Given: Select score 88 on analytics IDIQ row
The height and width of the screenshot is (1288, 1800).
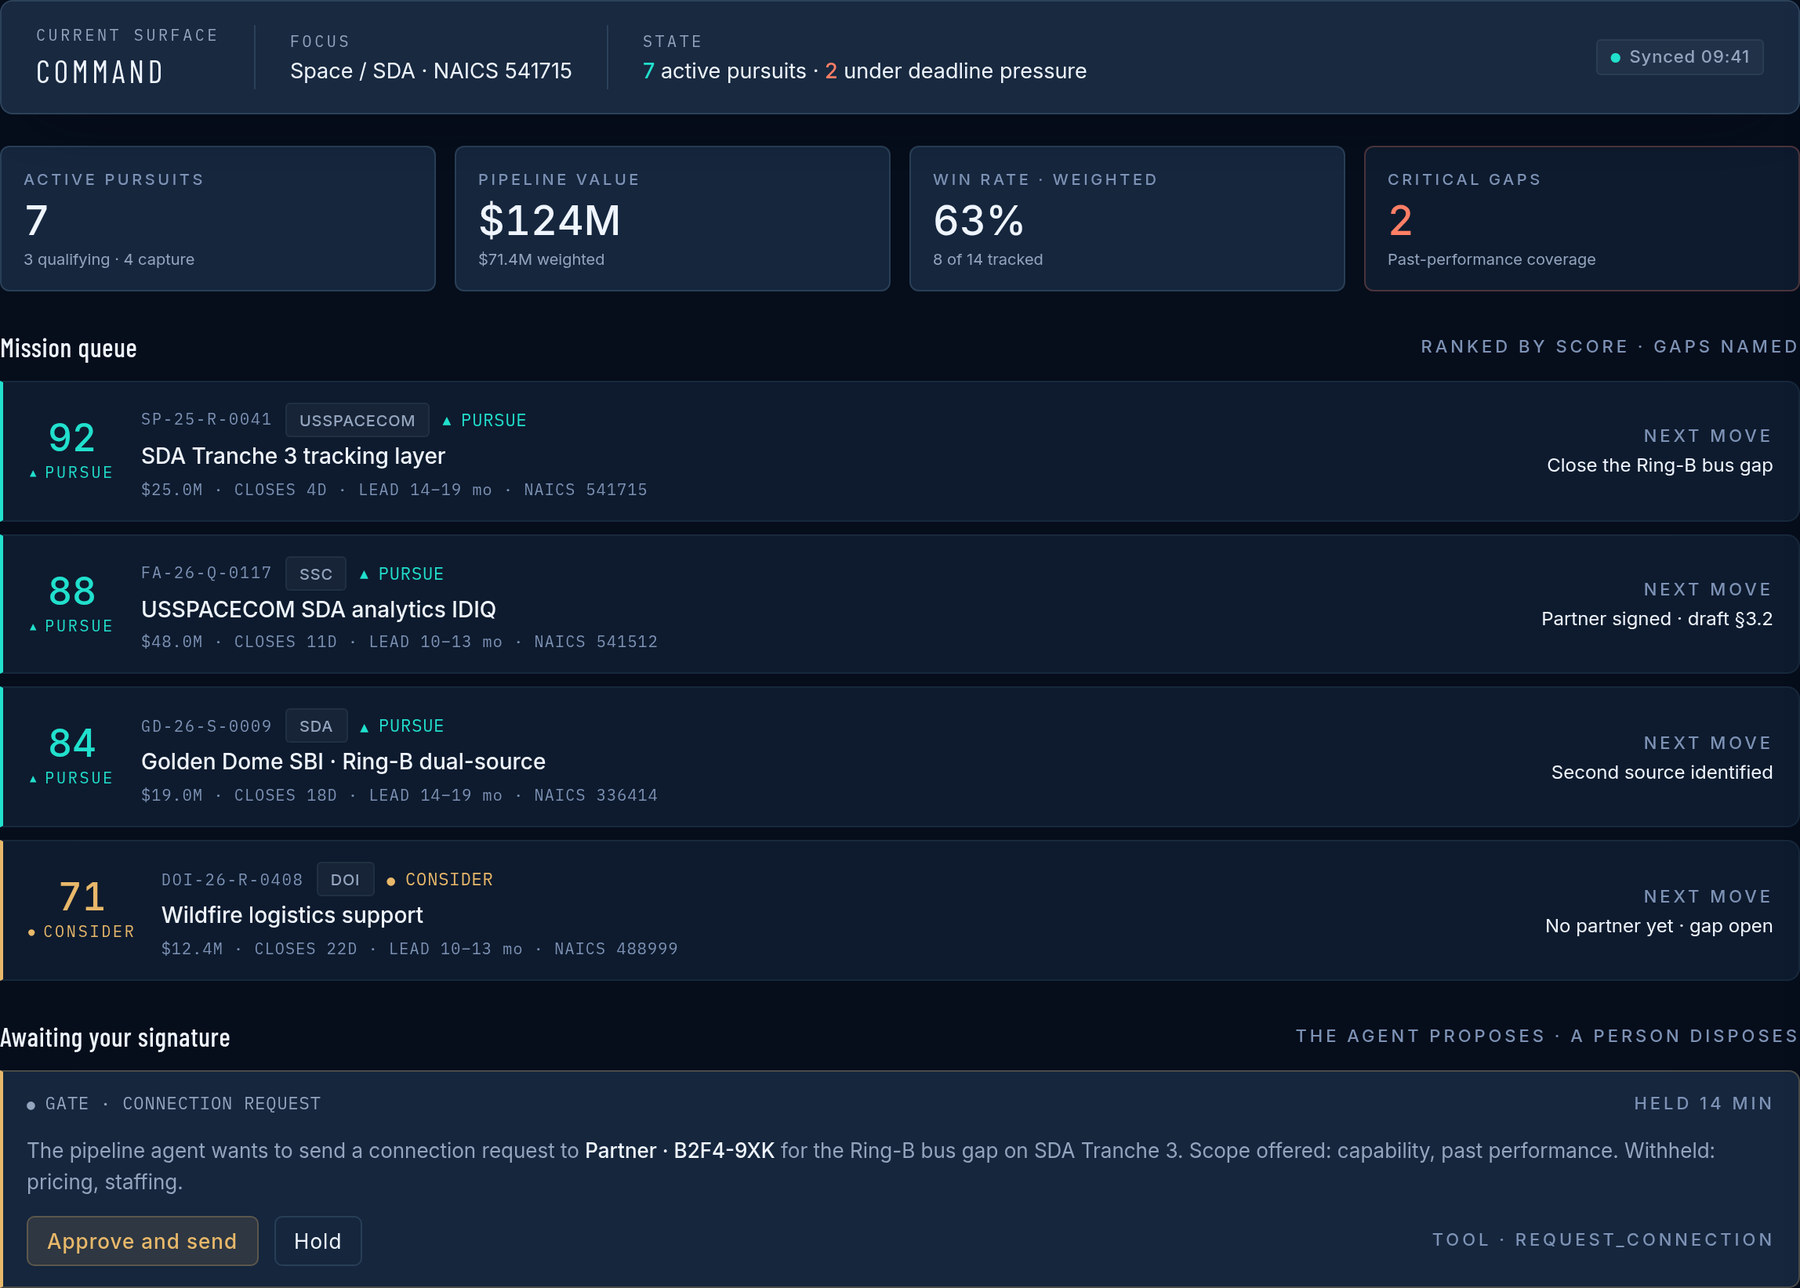Looking at the screenshot, I should point(72,591).
